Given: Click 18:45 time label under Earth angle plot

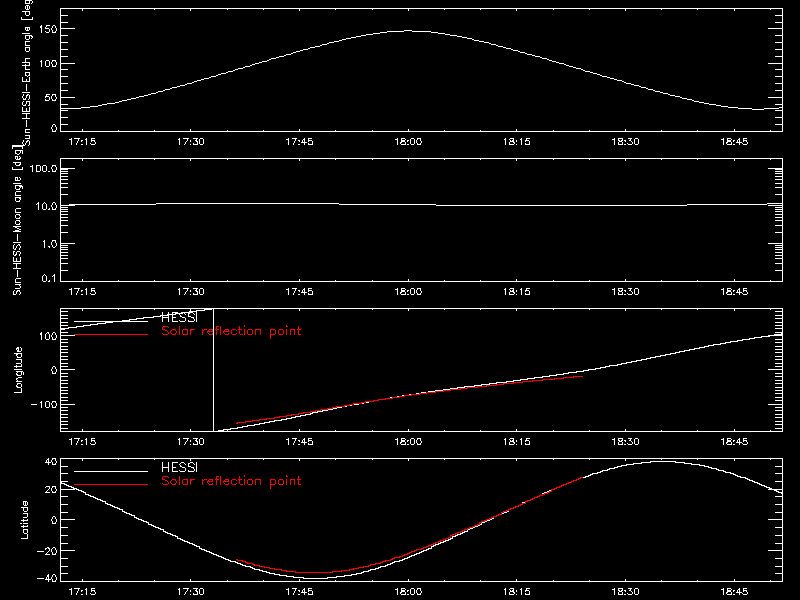Looking at the screenshot, I should 734,142.
